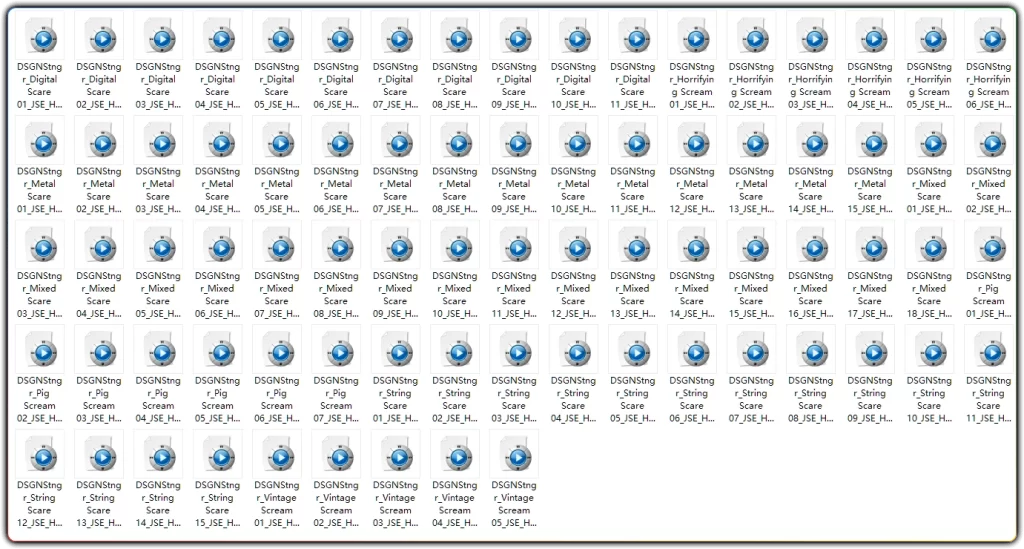
Task: Click the Digital Scare 02 file name label
Action: (99, 86)
